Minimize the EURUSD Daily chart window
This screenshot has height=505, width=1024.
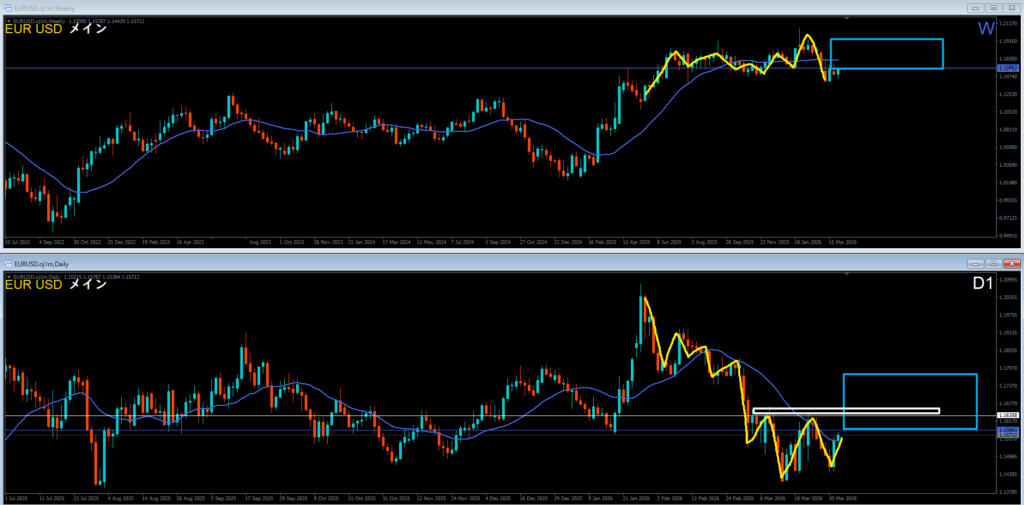click(976, 263)
